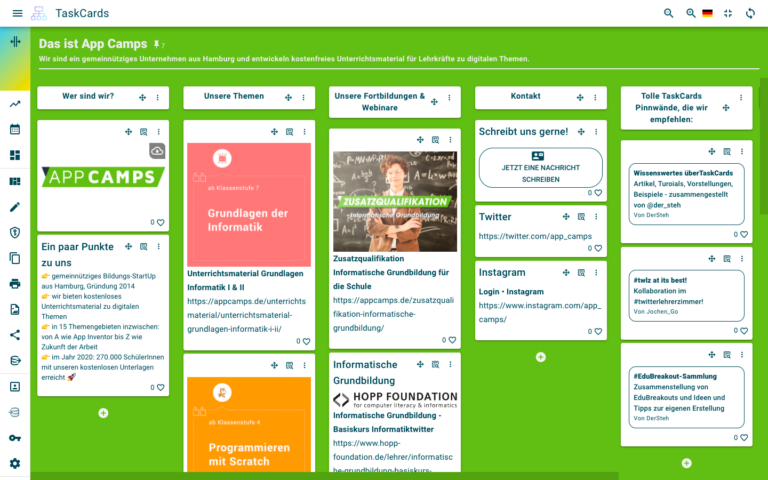Open the contact card icon in sidebar

coord(15,387)
